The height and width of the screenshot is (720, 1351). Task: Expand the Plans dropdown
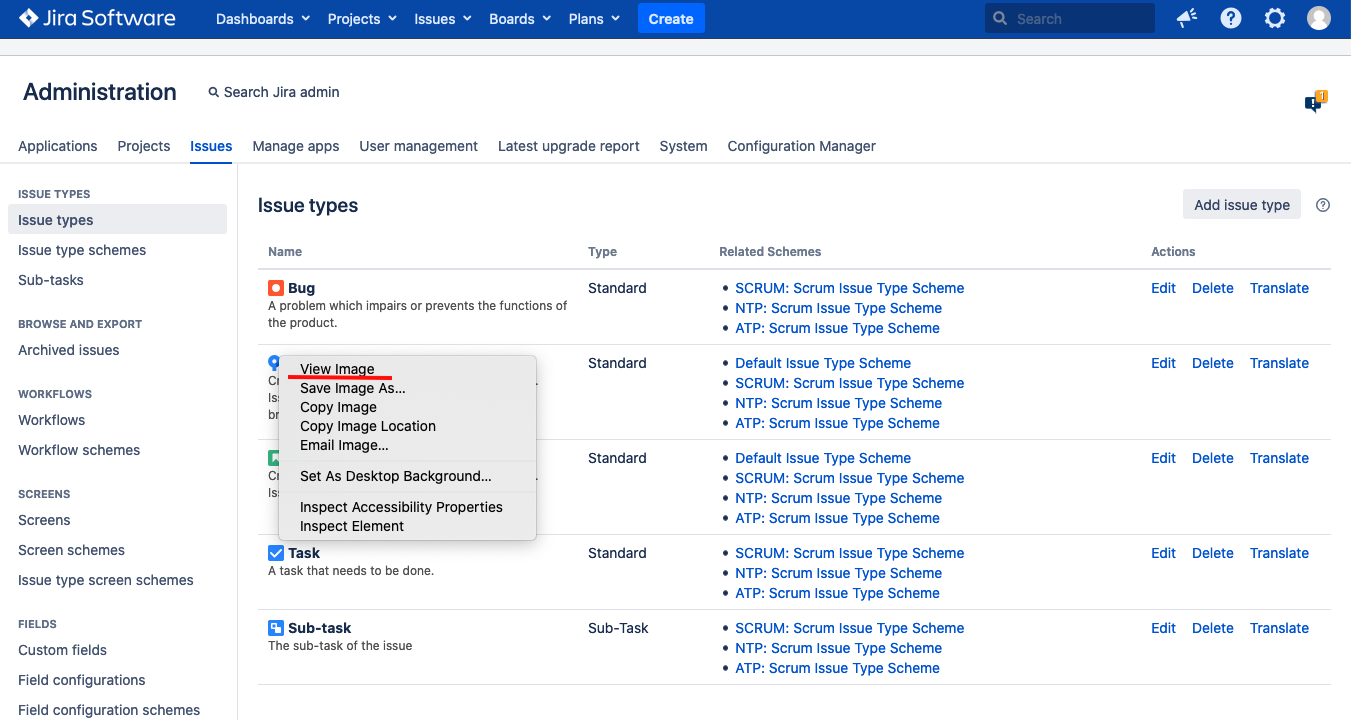pyautogui.click(x=594, y=19)
